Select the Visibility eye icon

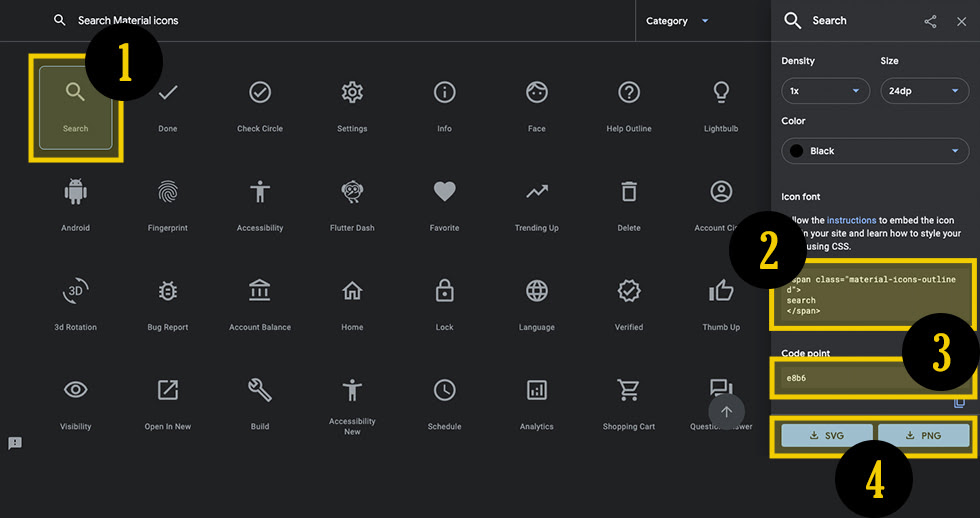(x=76, y=391)
